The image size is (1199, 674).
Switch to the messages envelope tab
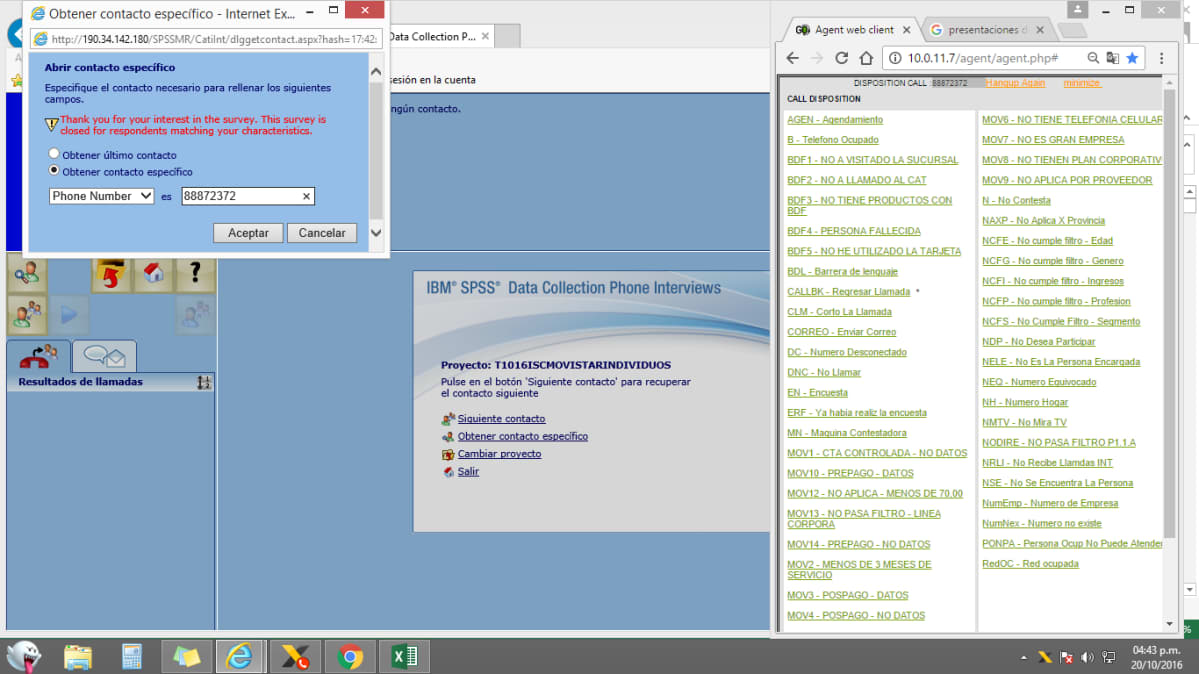(x=105, y=357)
